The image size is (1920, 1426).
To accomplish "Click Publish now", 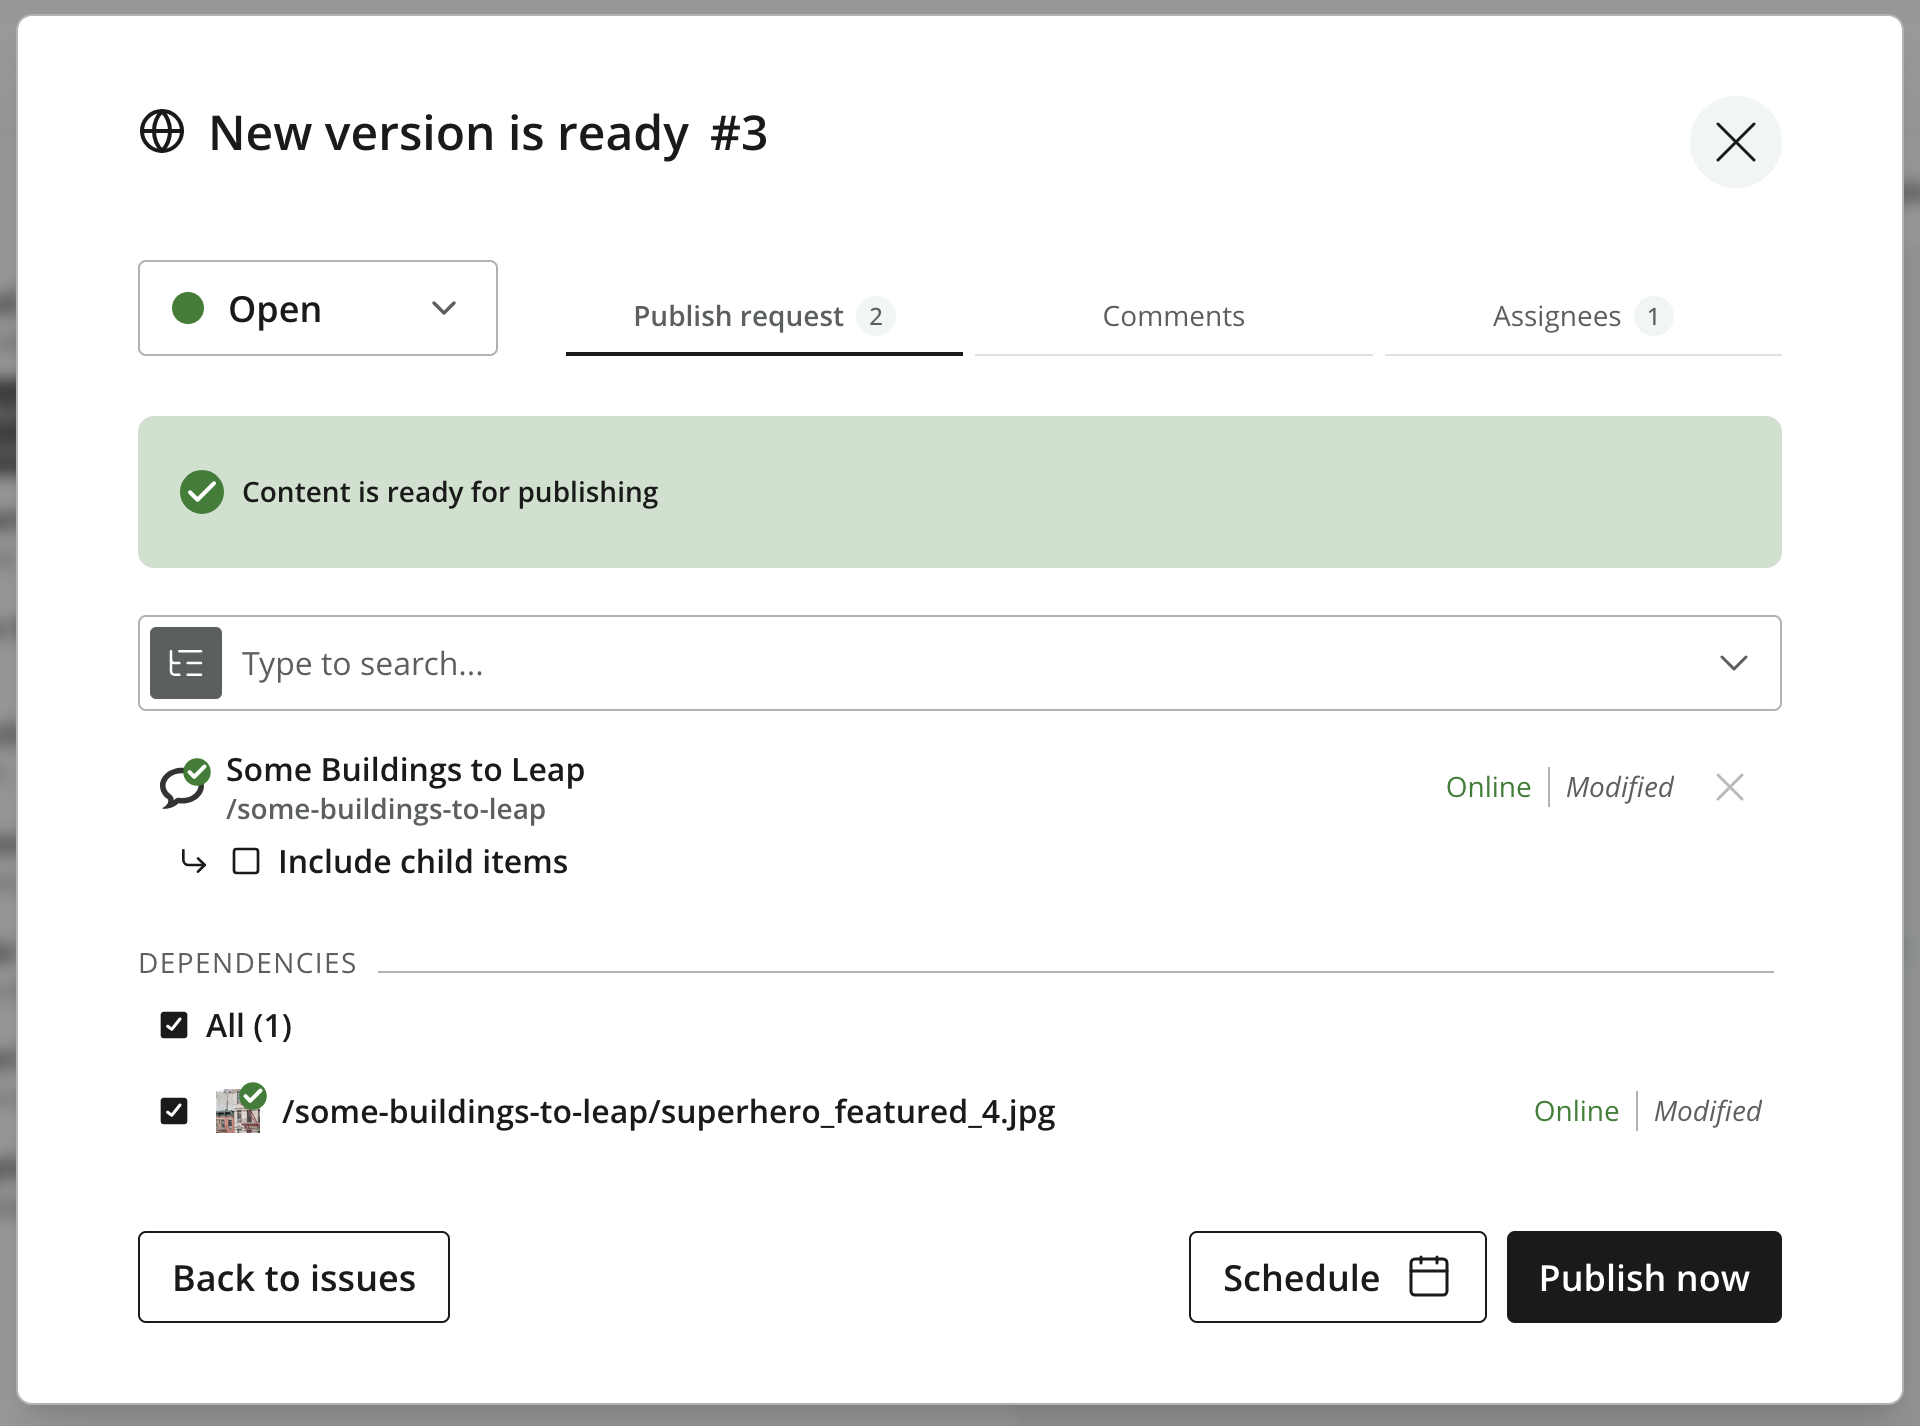I will (1644, 1277).
